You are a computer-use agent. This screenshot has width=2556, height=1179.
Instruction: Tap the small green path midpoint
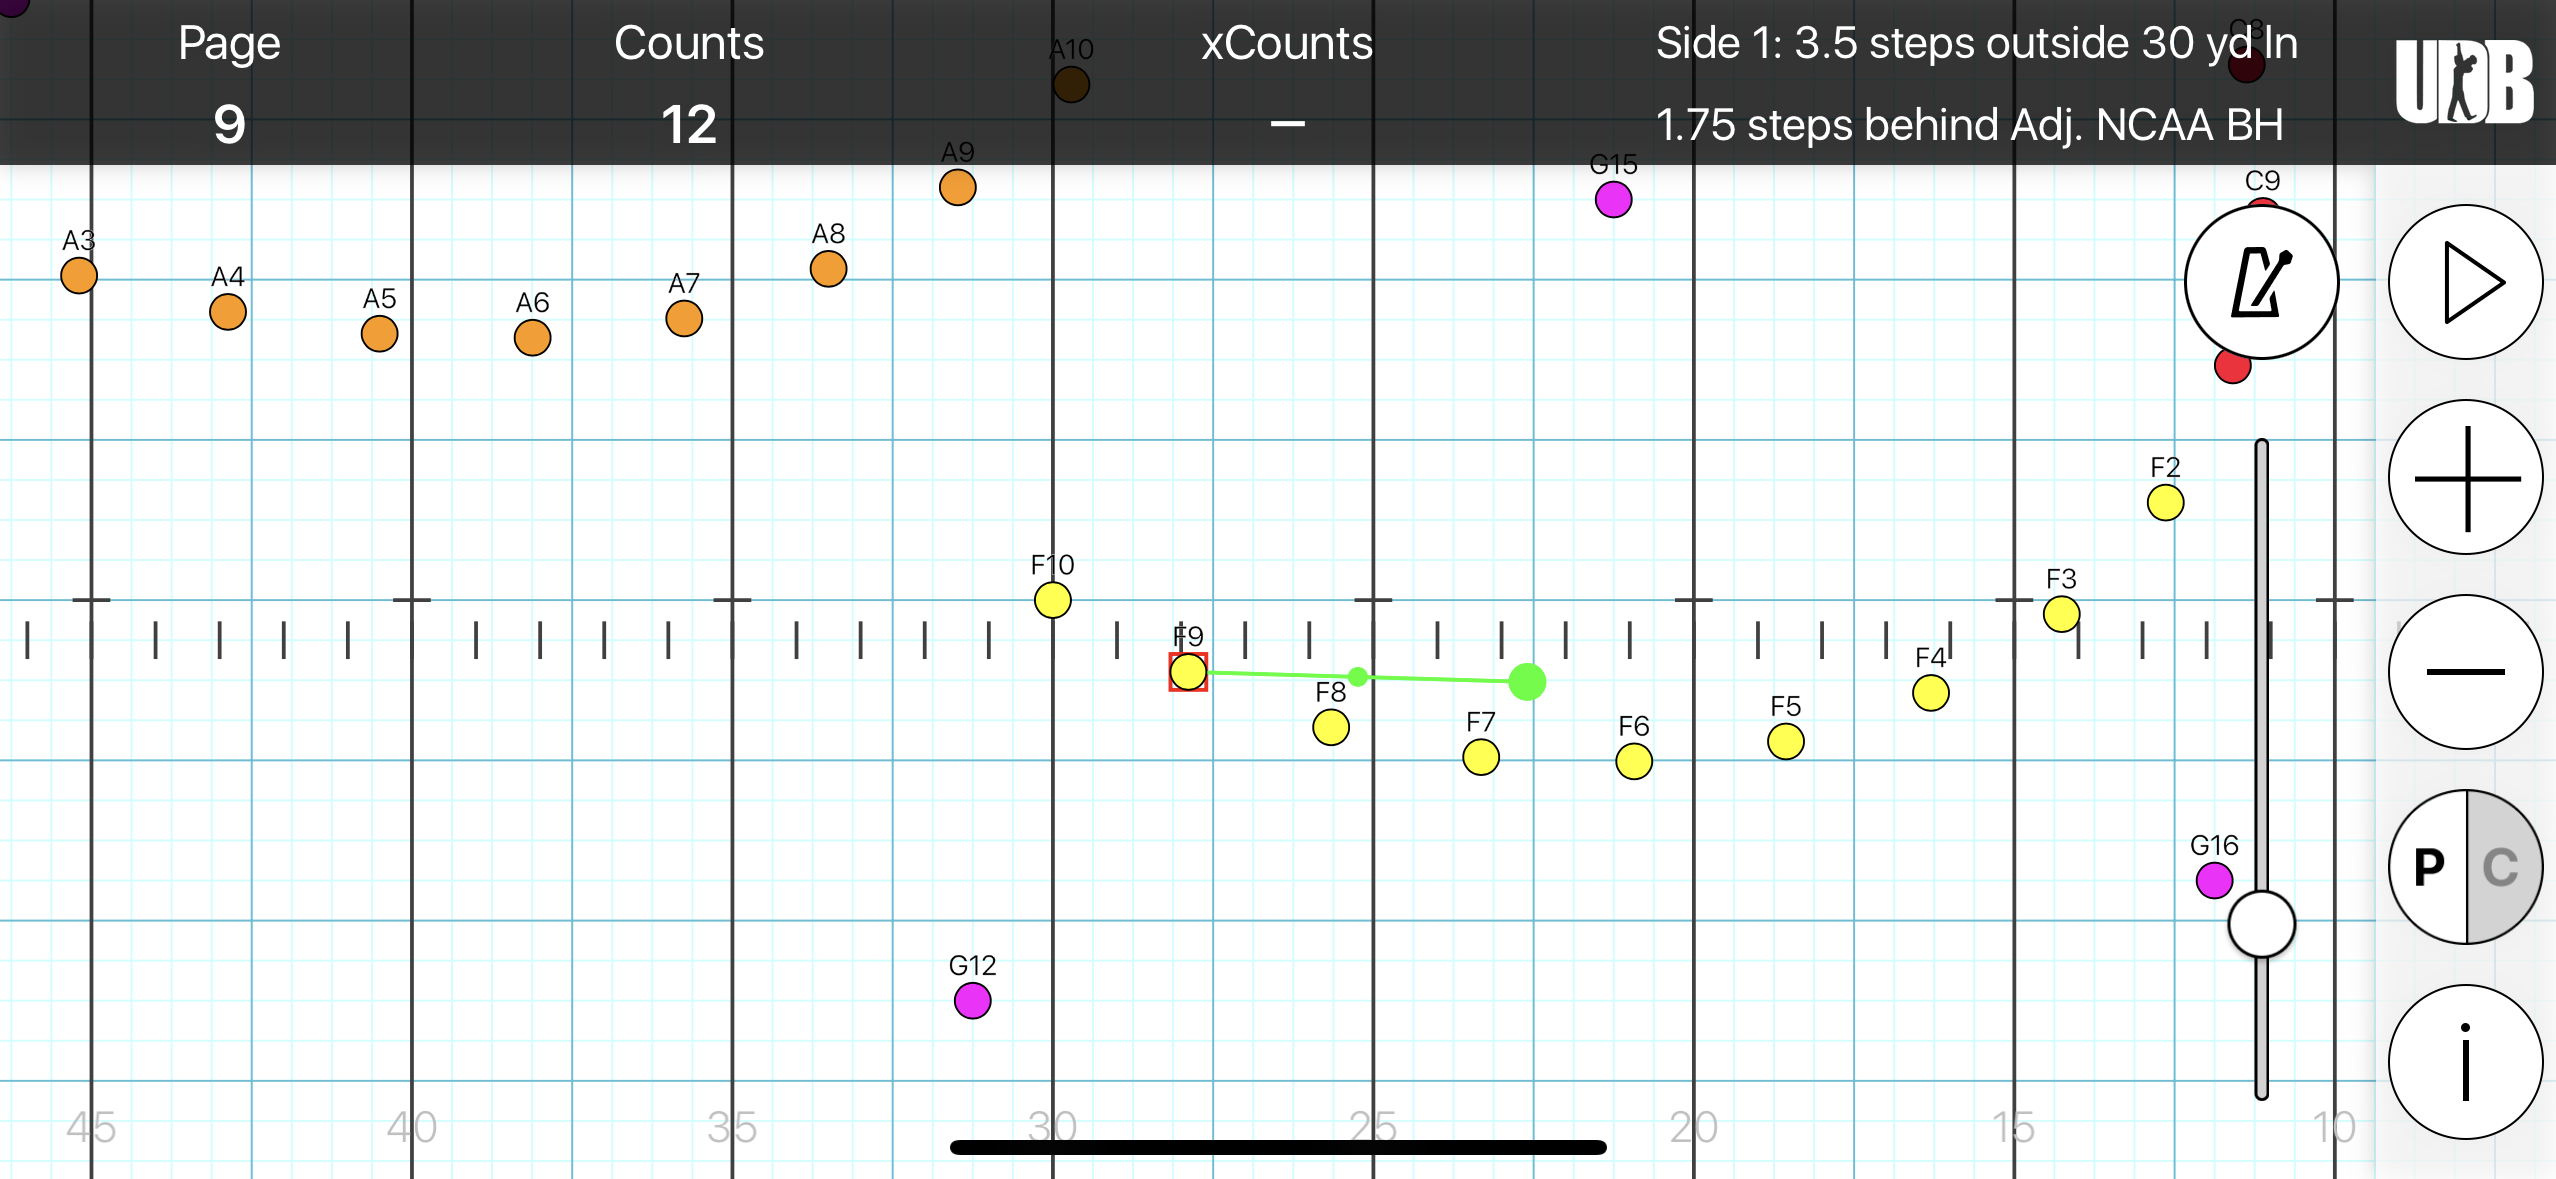(1358, 677)
